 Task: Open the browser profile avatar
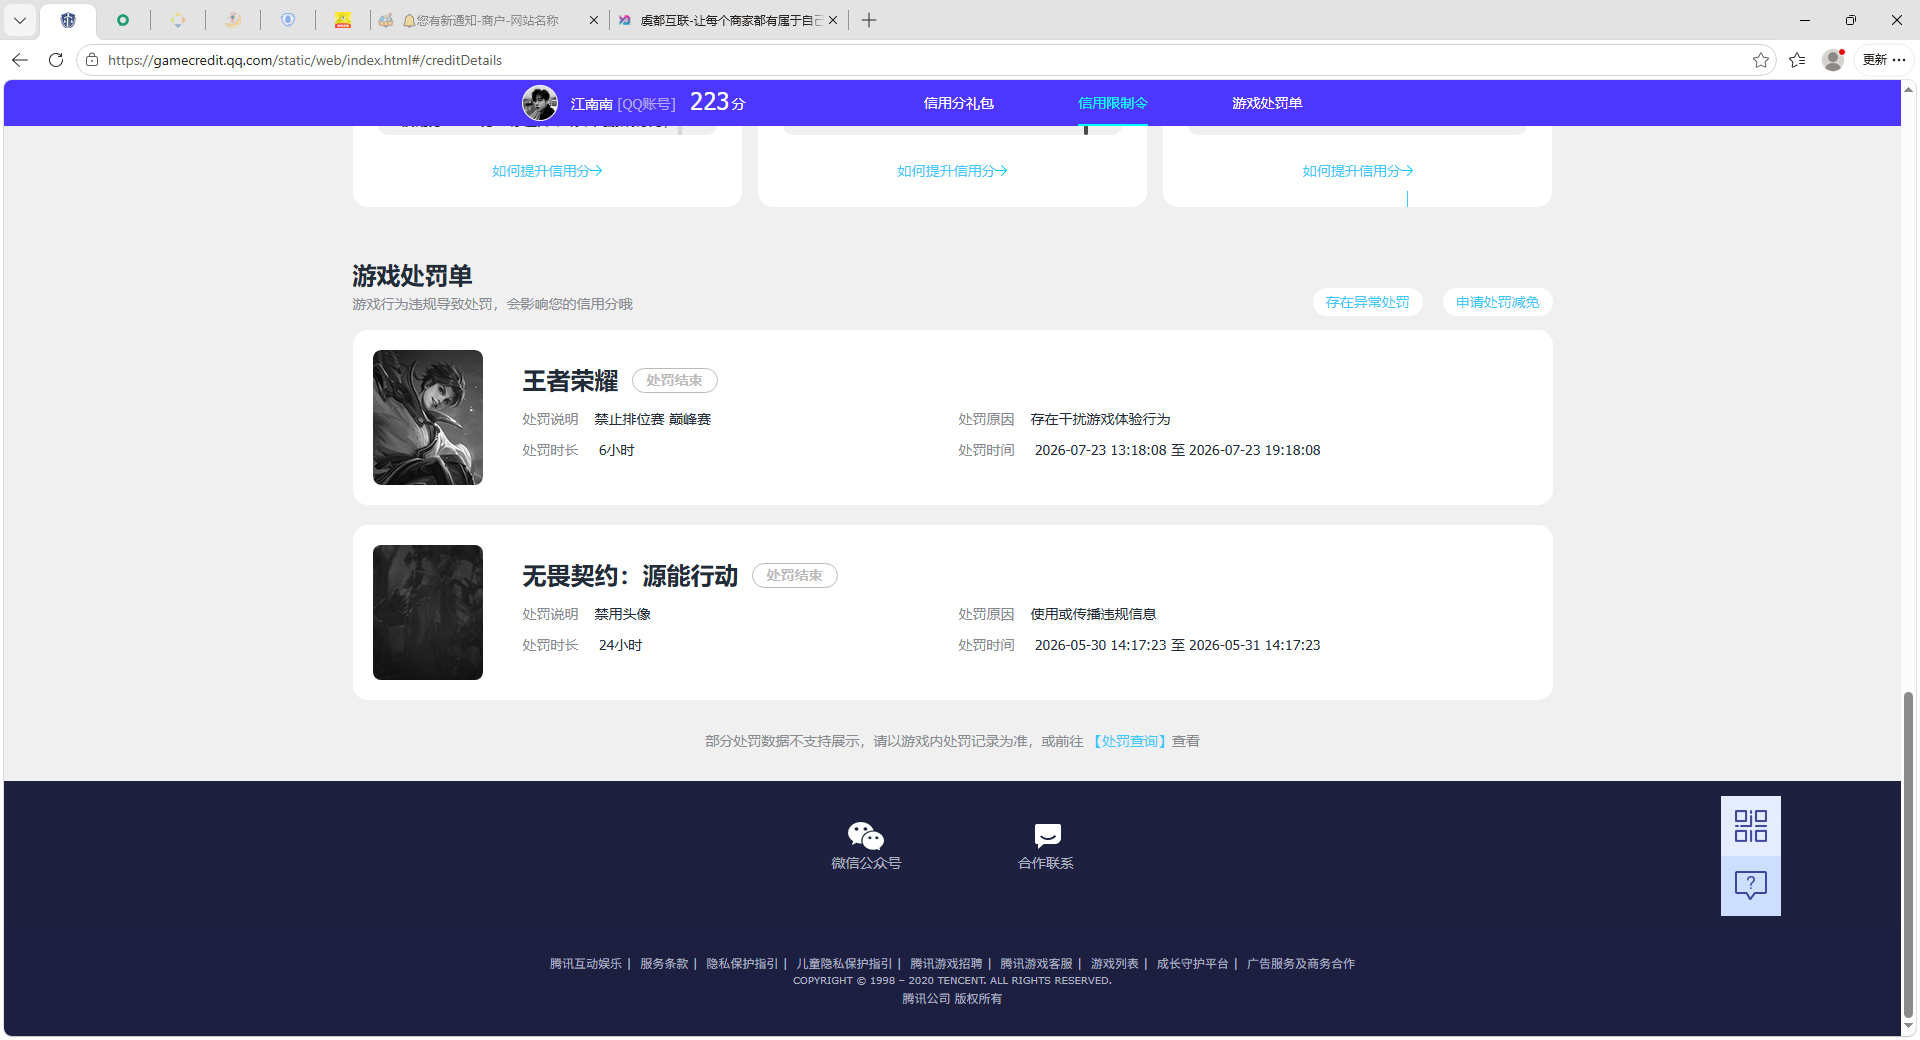pos(1833,60)
